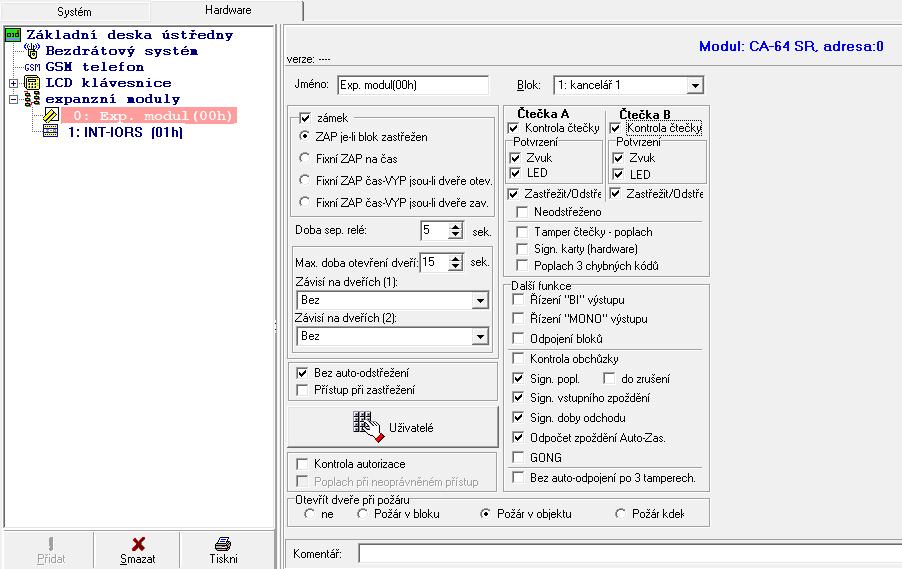Viewport: 902px width, 569px height.
Task: Click the GSM telefon icon
Action: [32, 67]
